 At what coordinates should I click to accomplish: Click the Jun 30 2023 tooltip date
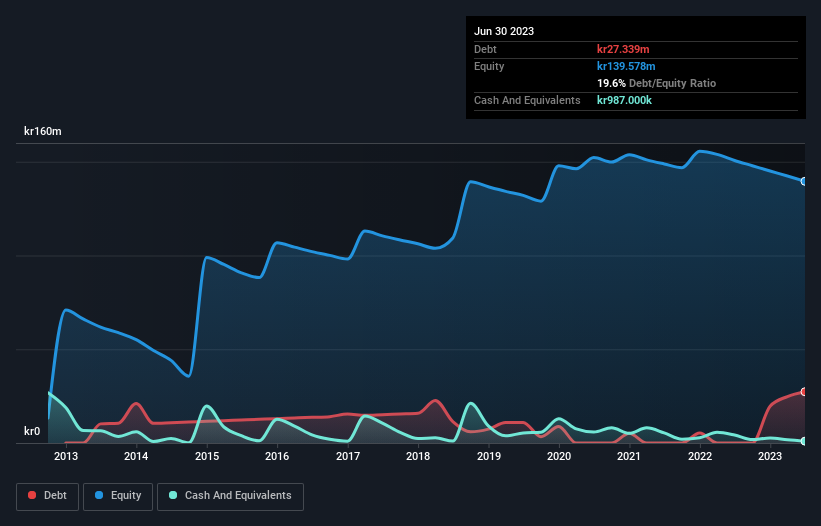pos(504,31)
